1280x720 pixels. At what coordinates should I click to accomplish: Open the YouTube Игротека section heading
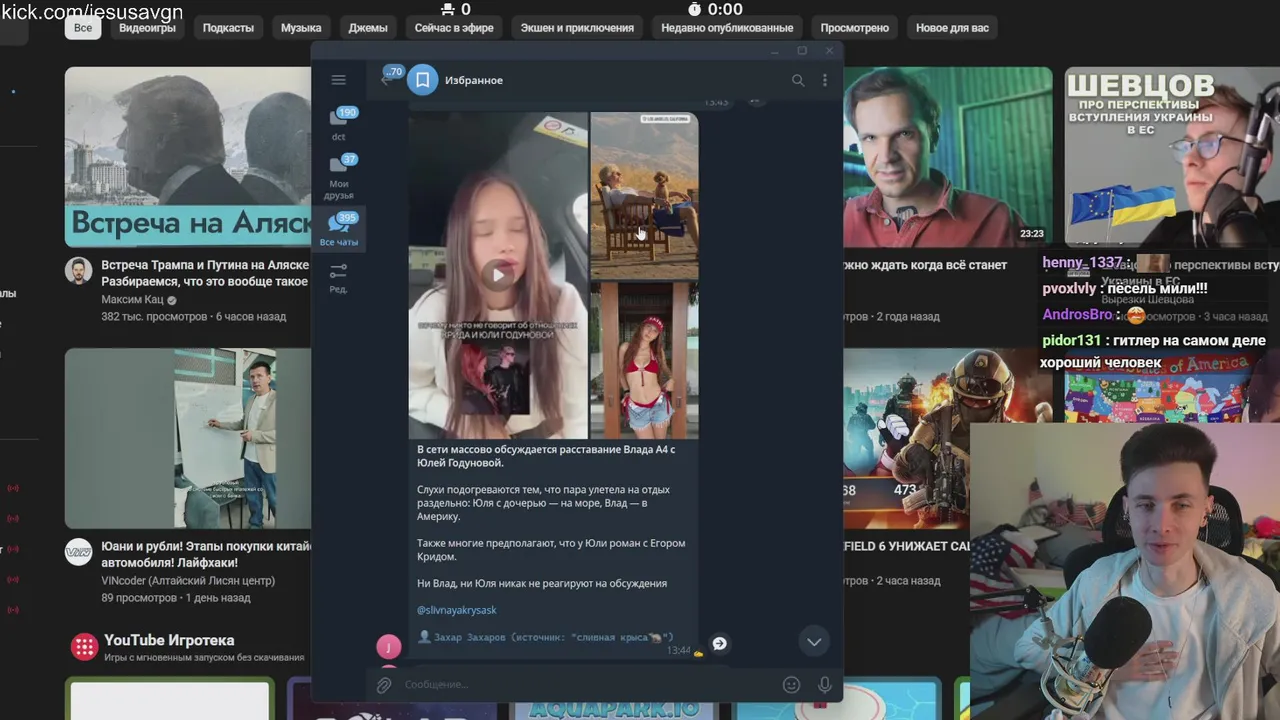(x=169, y=640)
